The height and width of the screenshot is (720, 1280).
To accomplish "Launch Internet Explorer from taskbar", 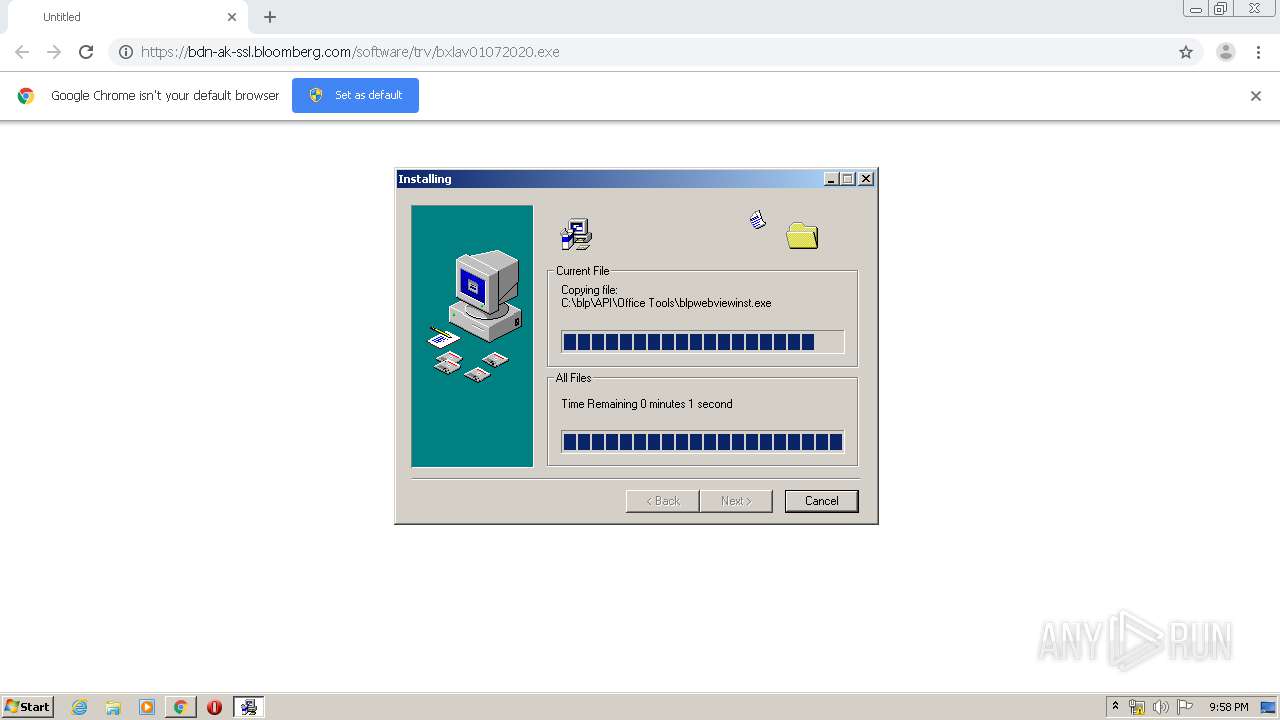I will pyautogui.click(x=80, y=707).
